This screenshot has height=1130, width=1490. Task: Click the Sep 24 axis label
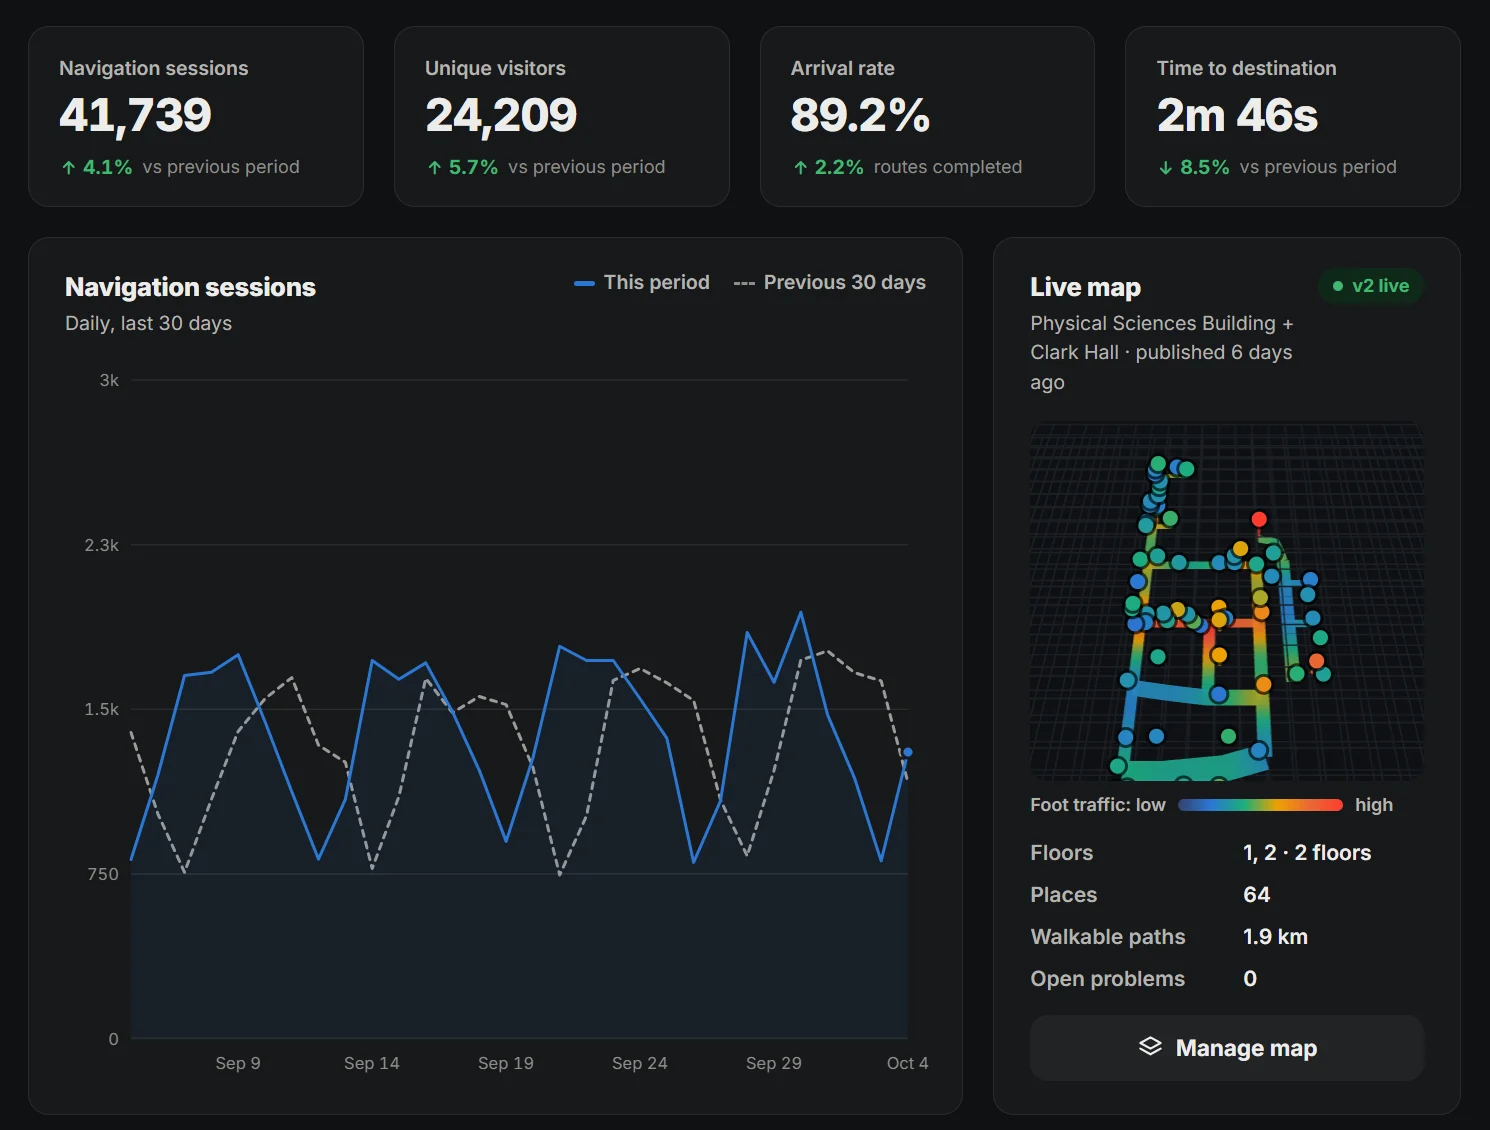point(640,1063)
